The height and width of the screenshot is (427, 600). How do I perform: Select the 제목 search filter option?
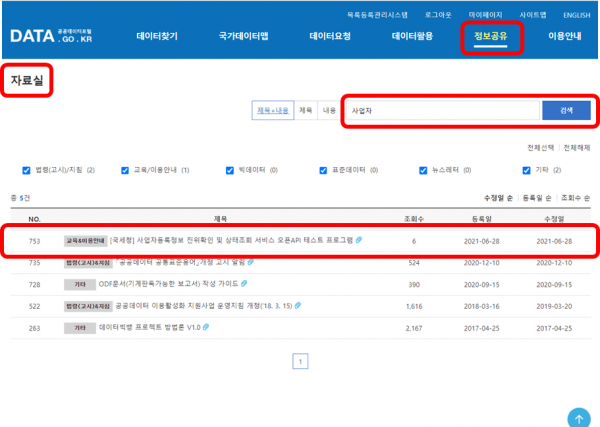click(x=305, y=111)
